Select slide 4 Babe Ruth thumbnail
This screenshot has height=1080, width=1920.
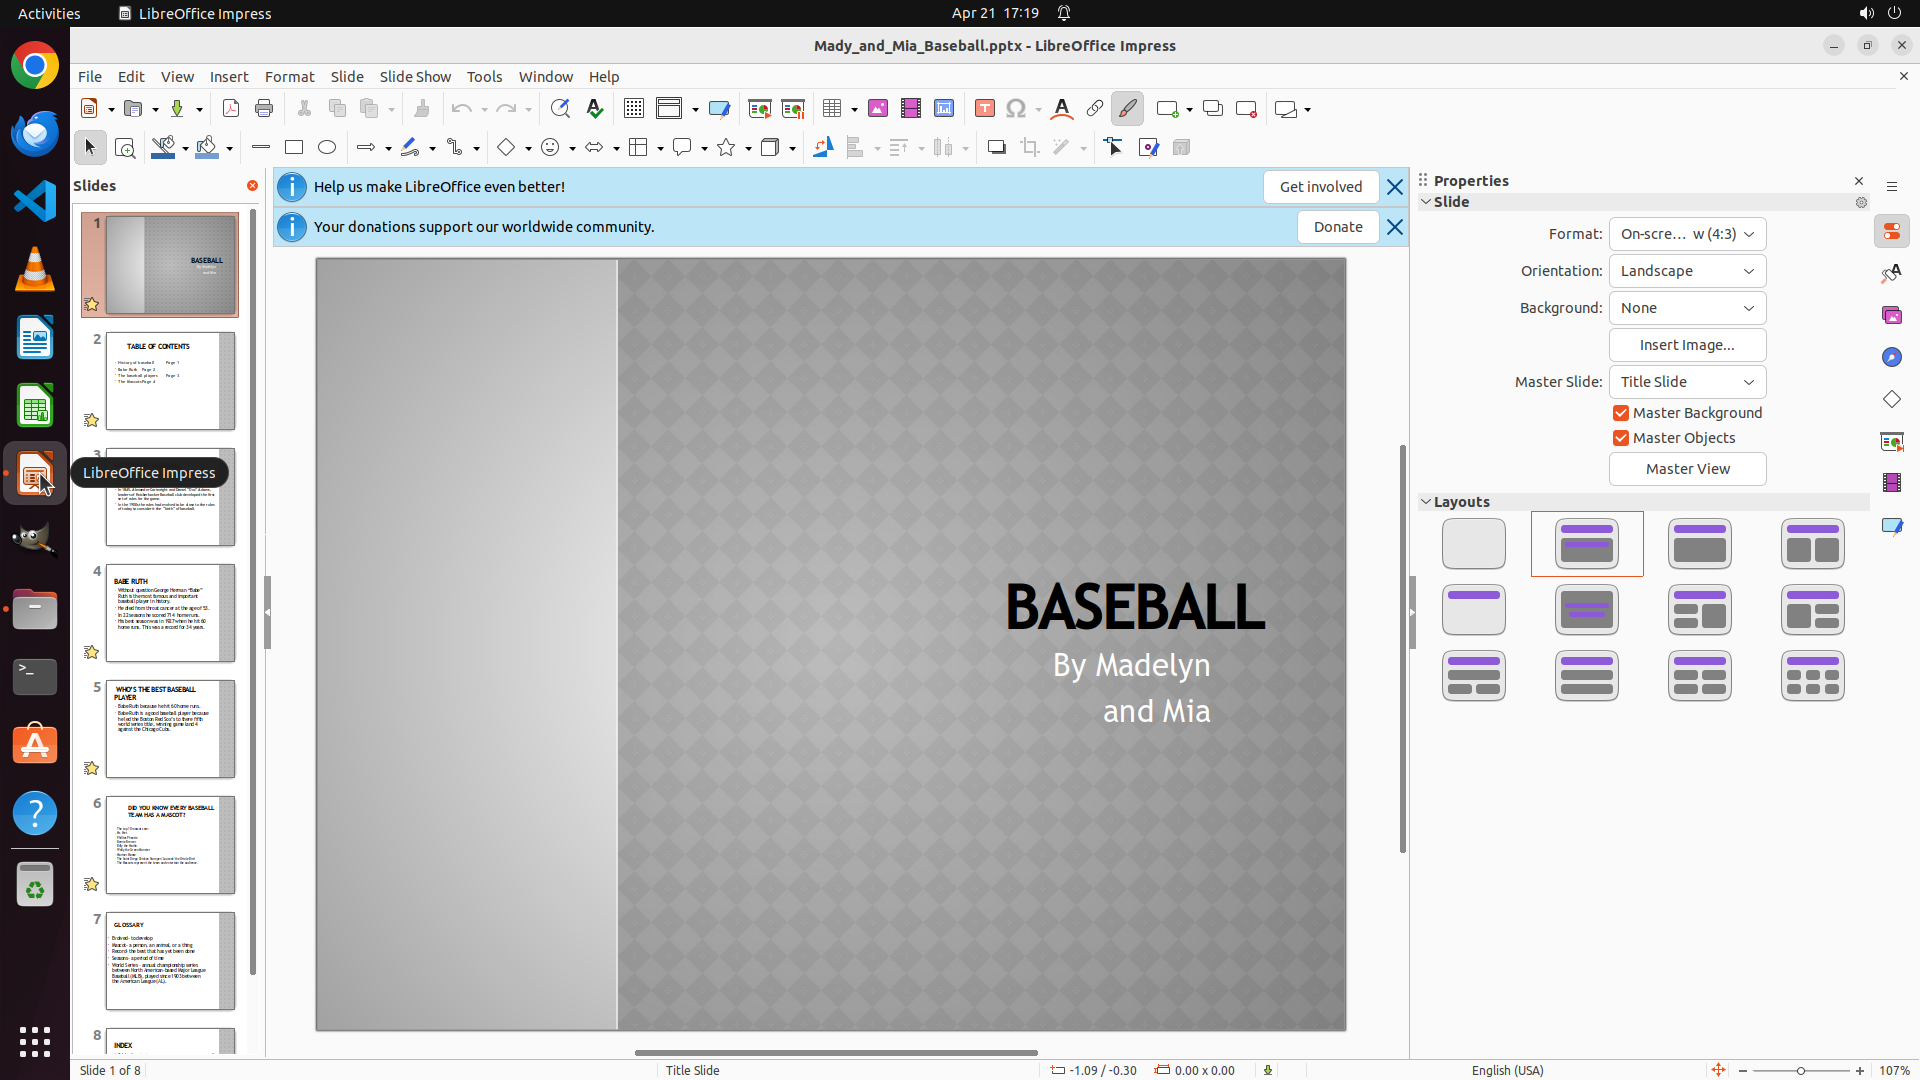[170, 613]
